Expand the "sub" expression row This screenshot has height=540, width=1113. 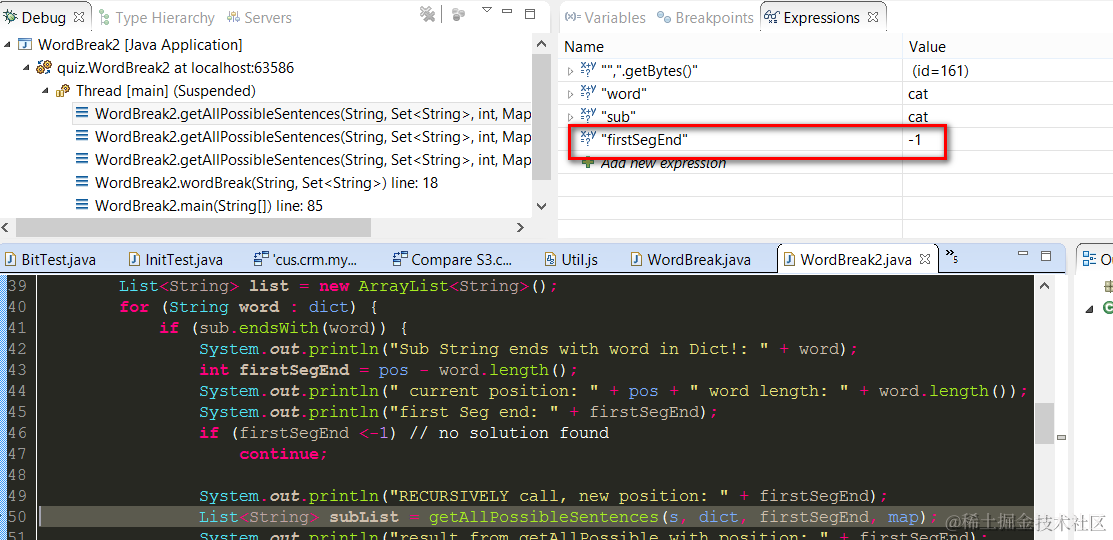pyautogui.click(x=570, y=116)
